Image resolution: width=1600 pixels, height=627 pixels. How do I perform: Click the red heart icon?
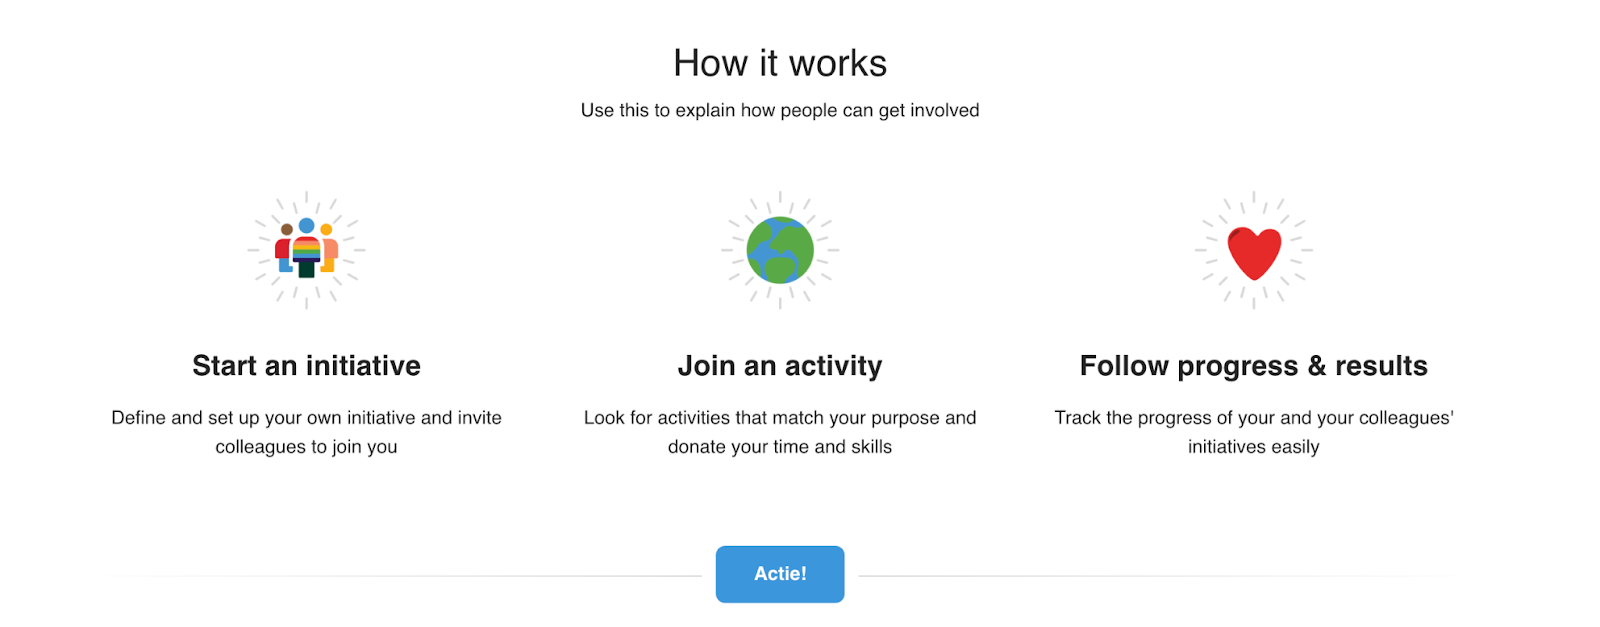[1254, 250]
